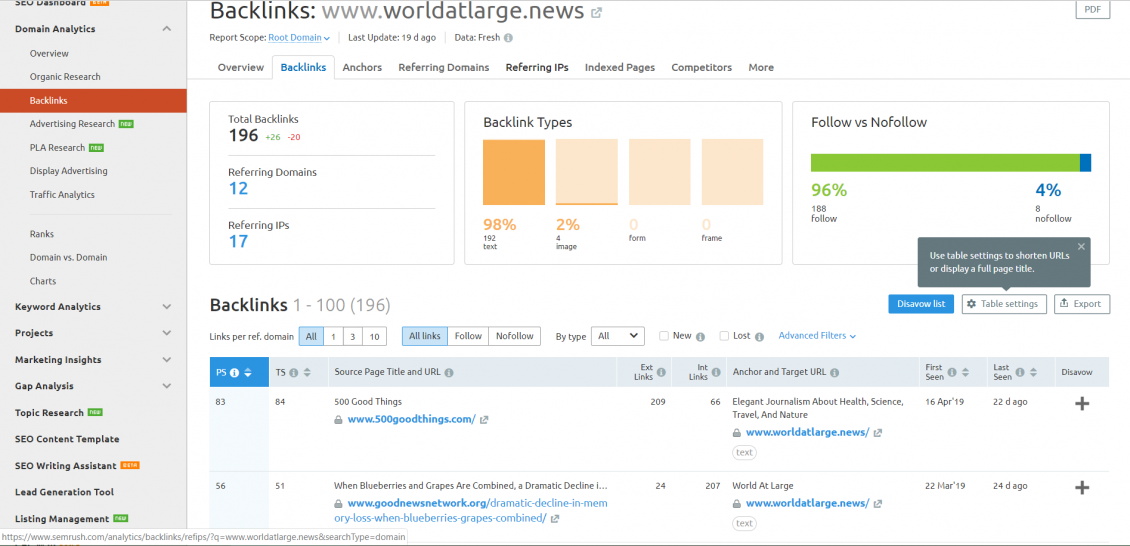The image size is (1130, 546).
Task: Switch to the Indexed Pages tab
Action: coord(620,67)
